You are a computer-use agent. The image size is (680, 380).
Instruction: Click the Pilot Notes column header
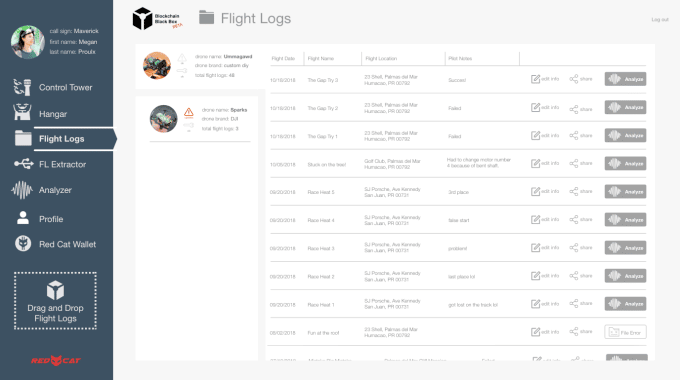click(x=460, y=59)
